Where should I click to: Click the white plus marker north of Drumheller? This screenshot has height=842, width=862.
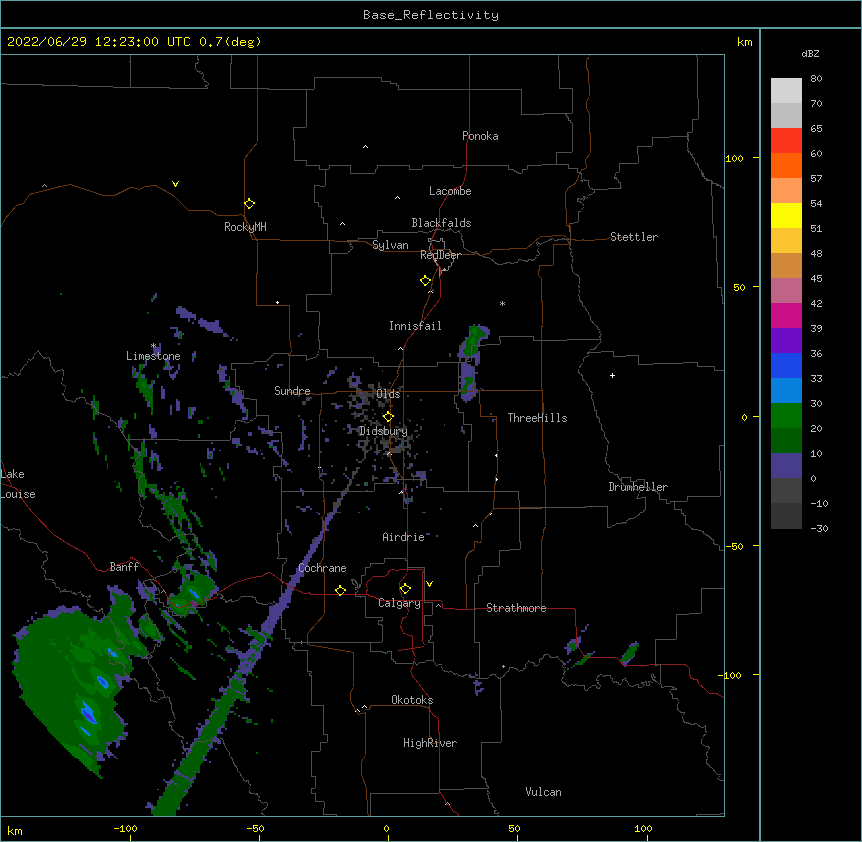pyautogui.click(x=612, y=375)
